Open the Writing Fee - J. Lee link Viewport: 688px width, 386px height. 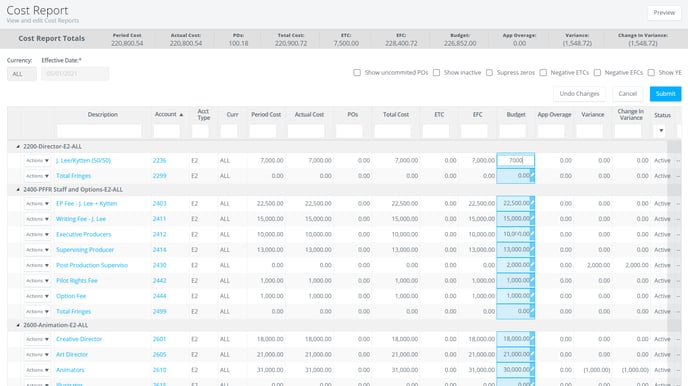[x=81, y=219]
